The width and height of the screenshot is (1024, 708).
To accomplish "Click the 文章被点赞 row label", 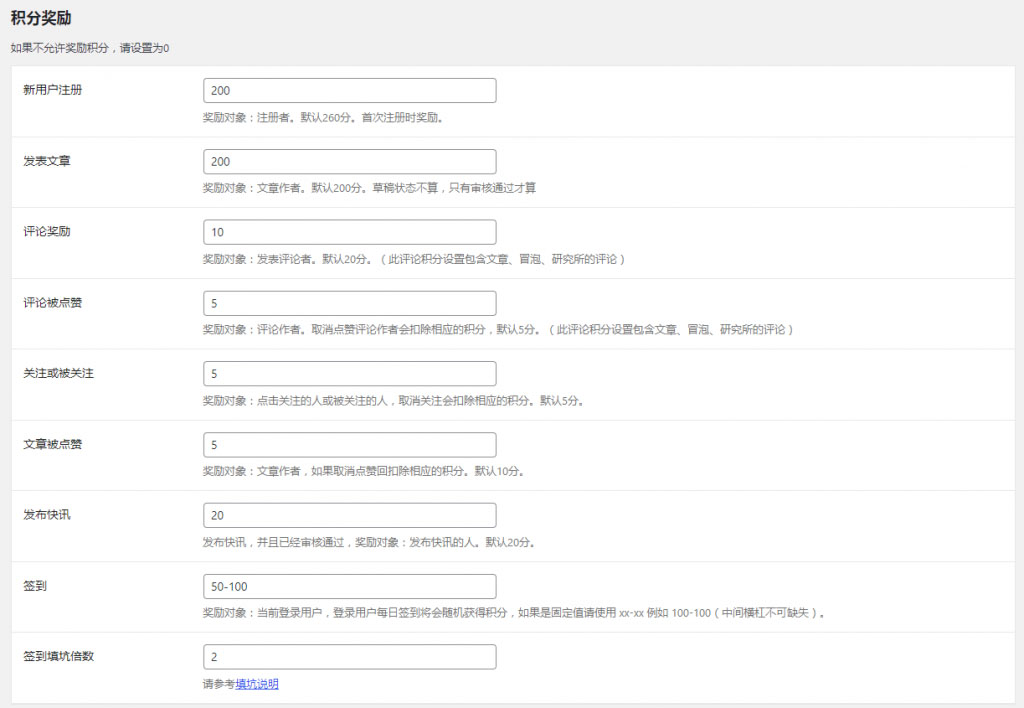I will 52,444.
